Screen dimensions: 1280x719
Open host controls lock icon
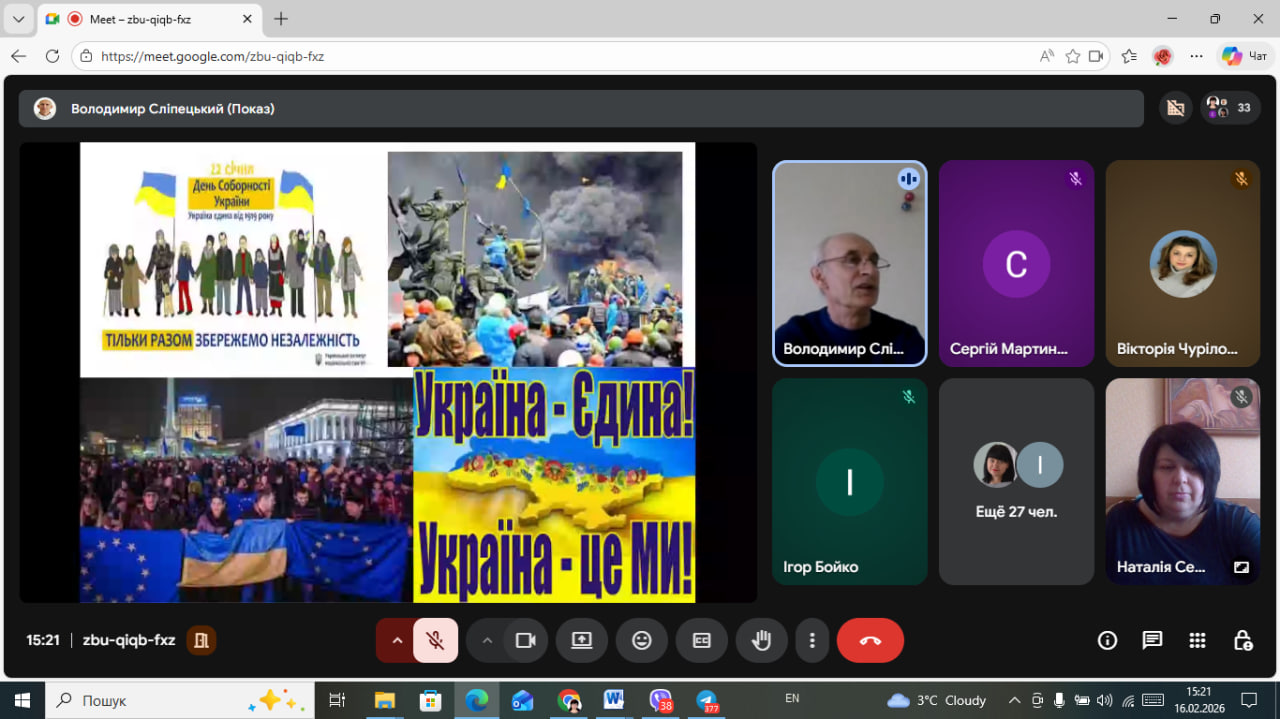[1242, 641]
